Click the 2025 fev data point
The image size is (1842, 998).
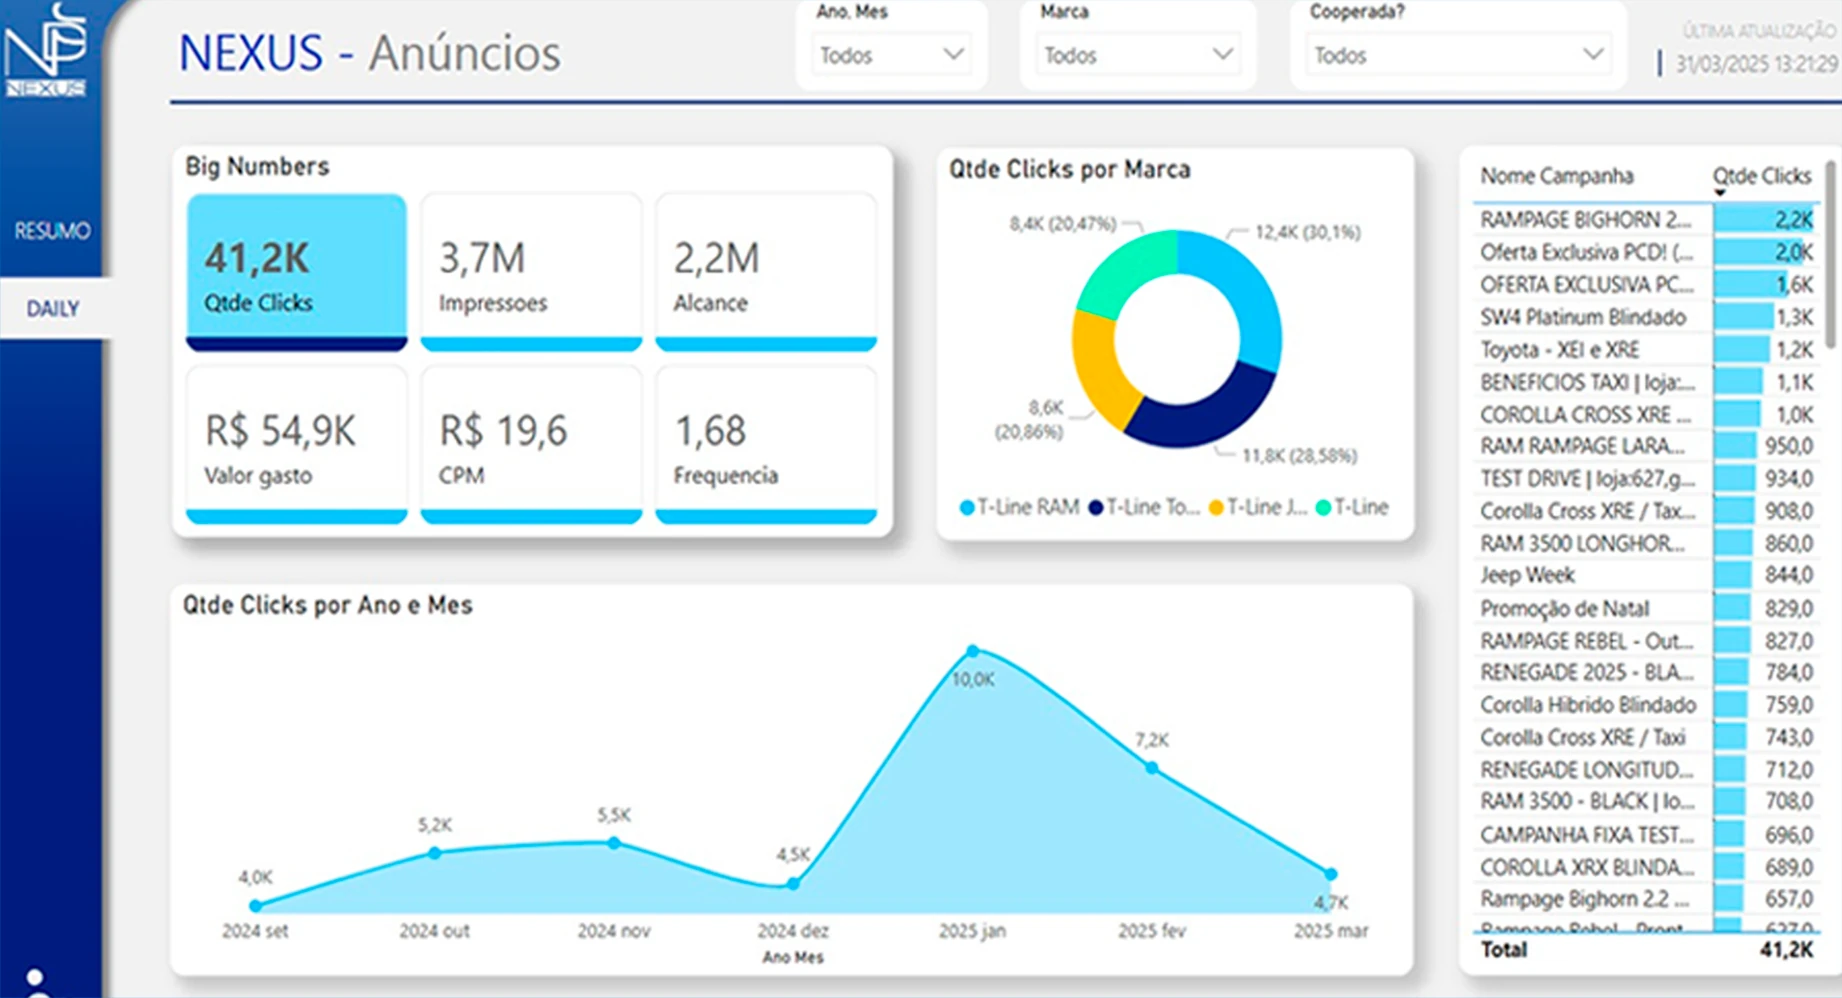pyautogui.click(x=1152, y=768)
